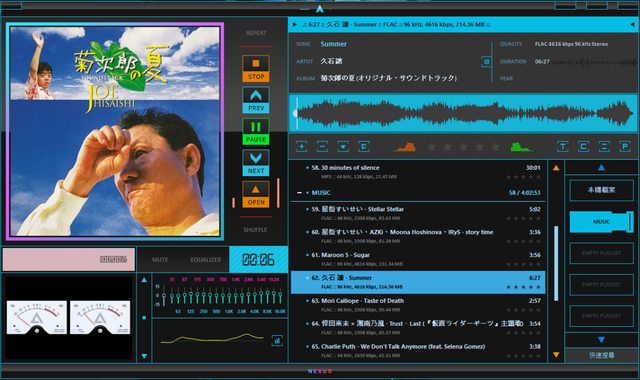The width and height of the screenshot is (640, 380).
Task: Click the T icon in the playlist toolbar
Action: (563, 147)
